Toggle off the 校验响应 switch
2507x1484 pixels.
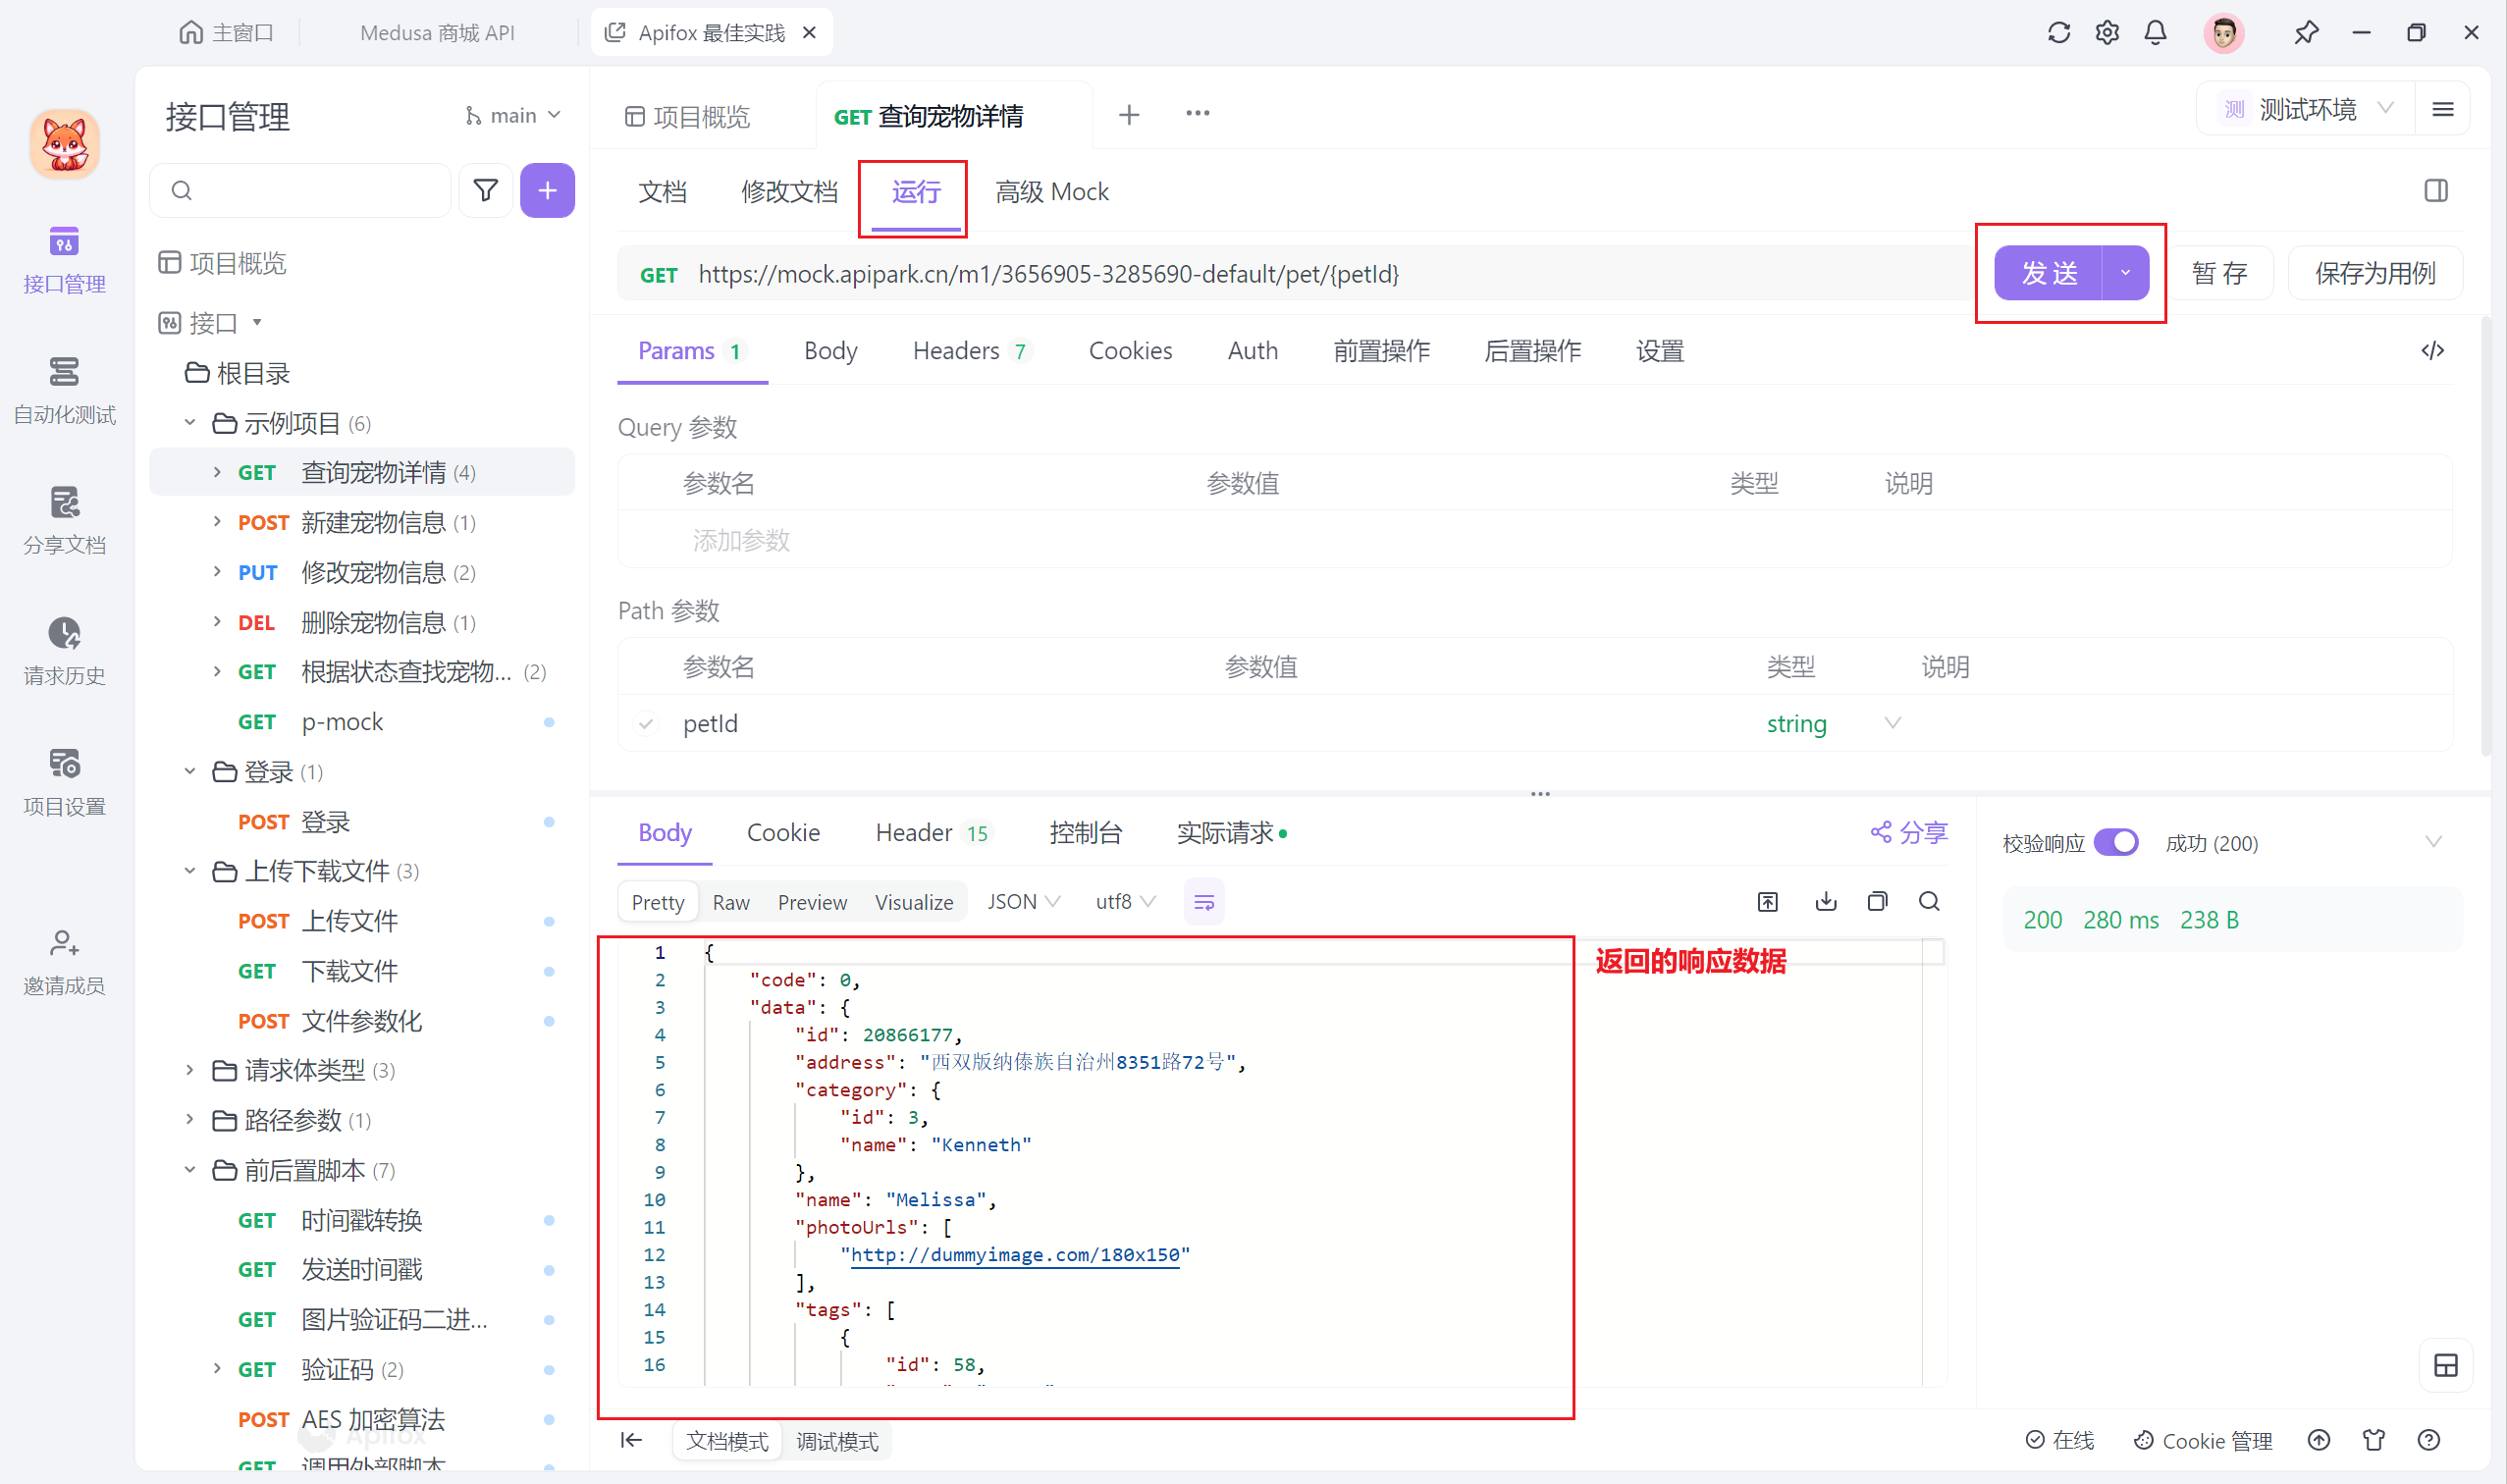(2117, 842)
